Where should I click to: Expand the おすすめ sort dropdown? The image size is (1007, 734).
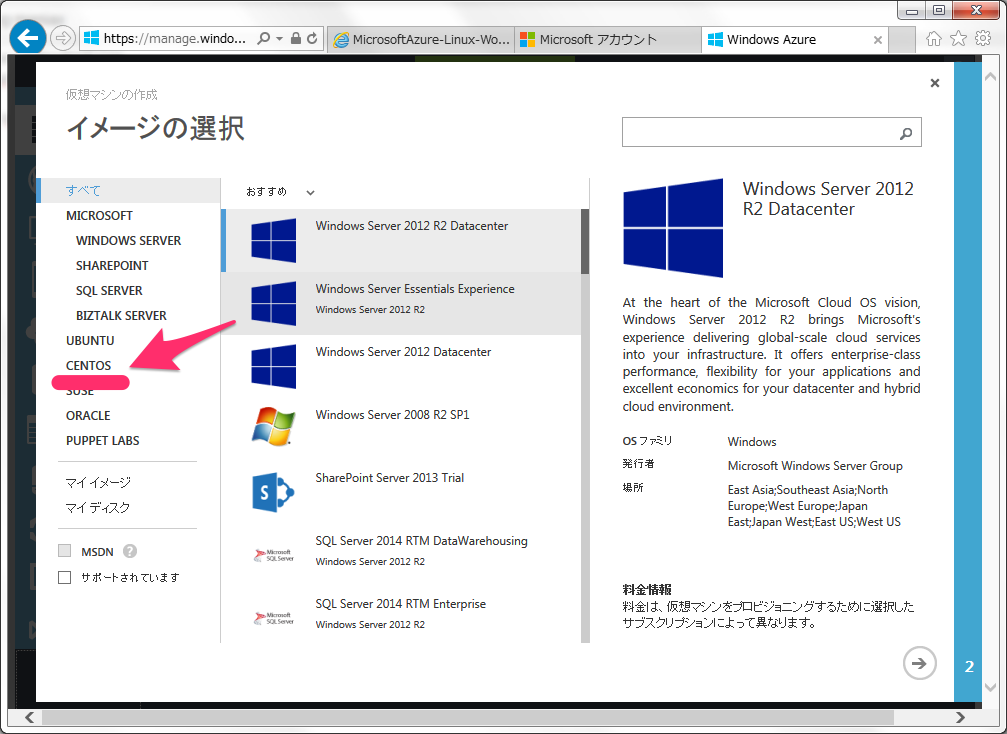280,192
